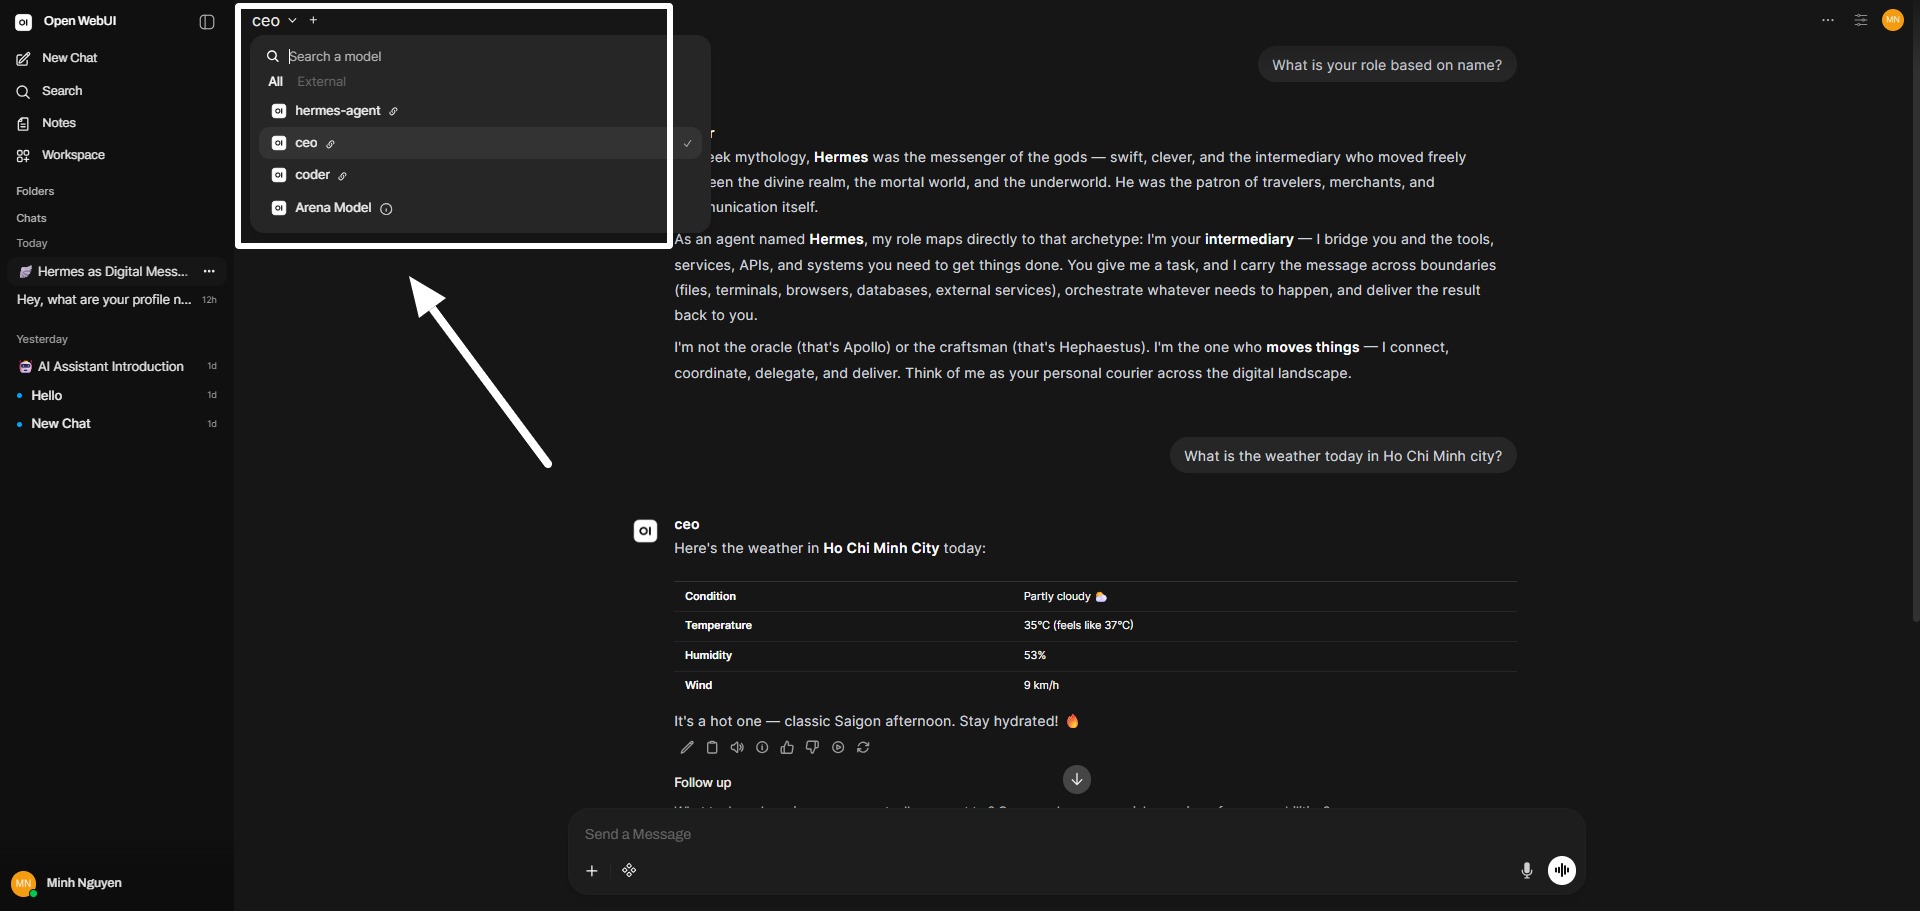Open chat options for Hermes as Digital Mess...

click(209, 271)
